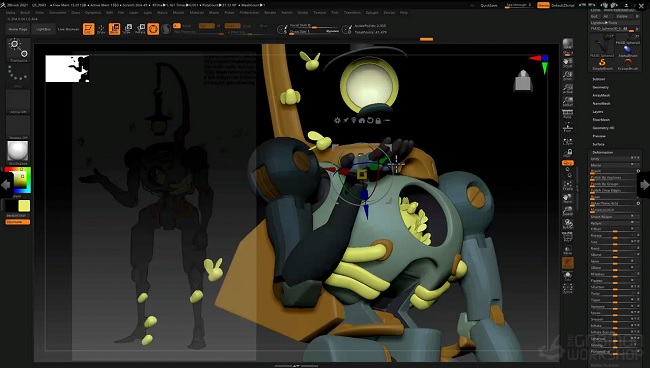Select the EraserBrush tool thumbnail

click(x=628, y=63)
